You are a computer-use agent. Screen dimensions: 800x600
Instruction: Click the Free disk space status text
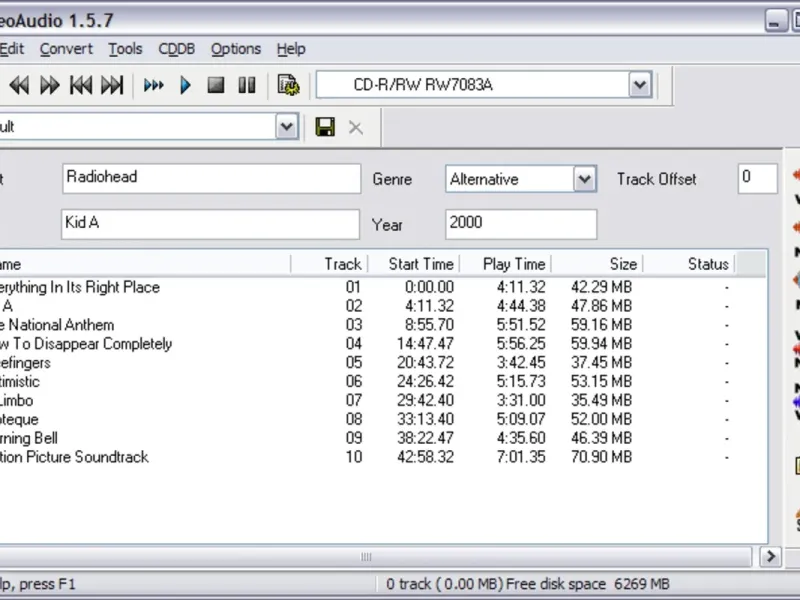tap(588, 584)
